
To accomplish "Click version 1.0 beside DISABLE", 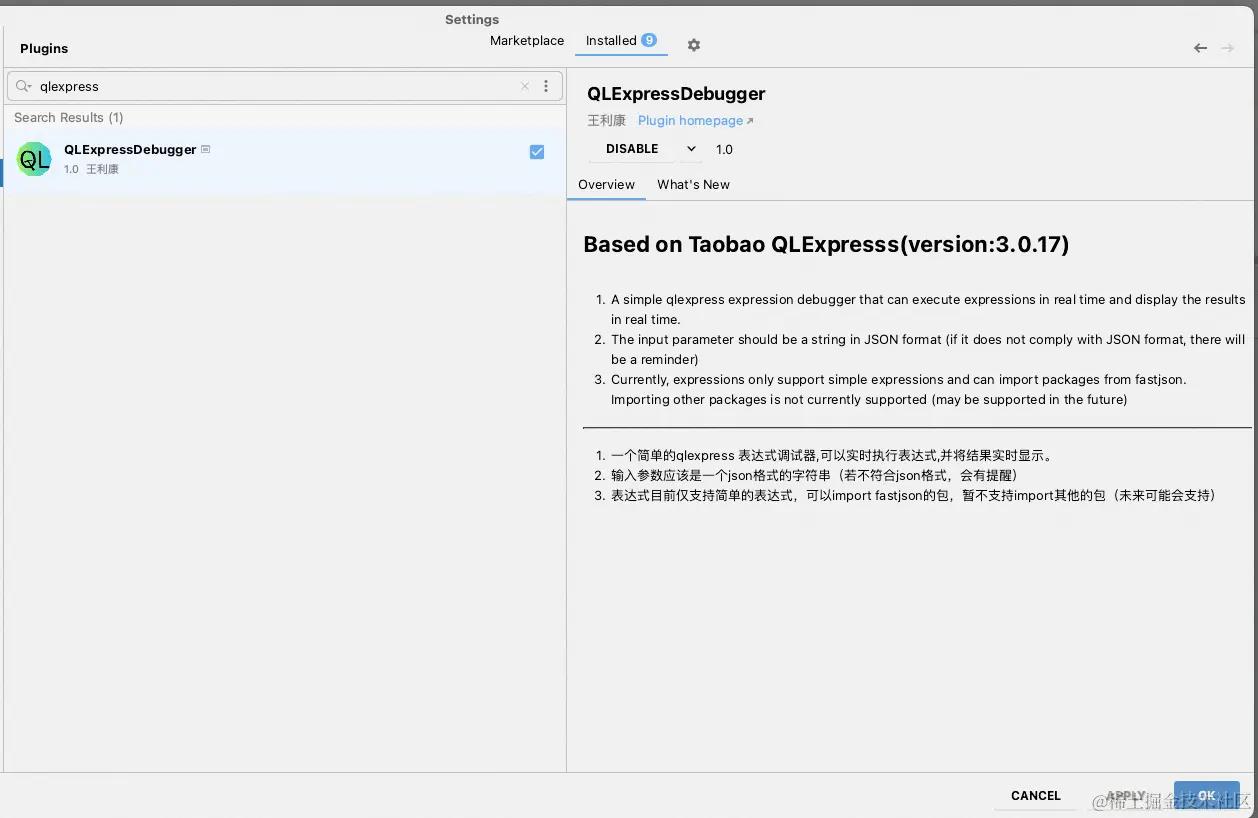I will tap(724, 150).
